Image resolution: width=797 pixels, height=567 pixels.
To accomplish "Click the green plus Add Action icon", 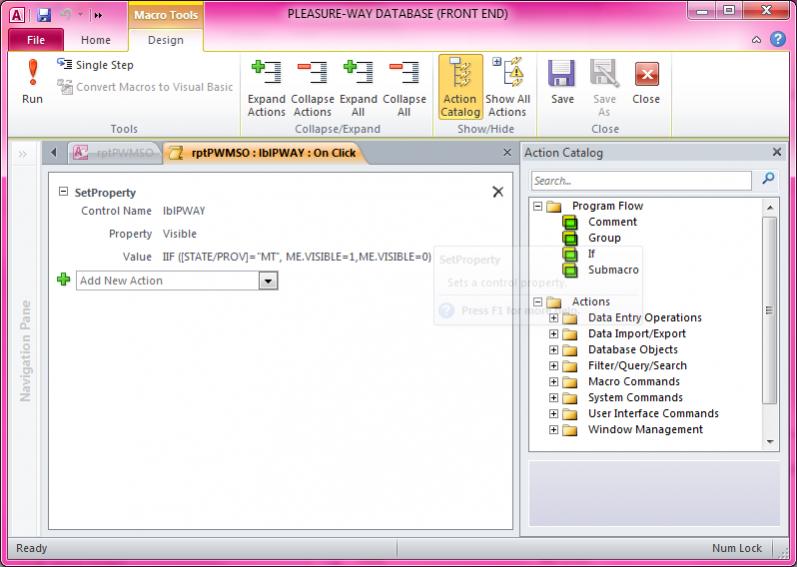I will pos(64,279).
